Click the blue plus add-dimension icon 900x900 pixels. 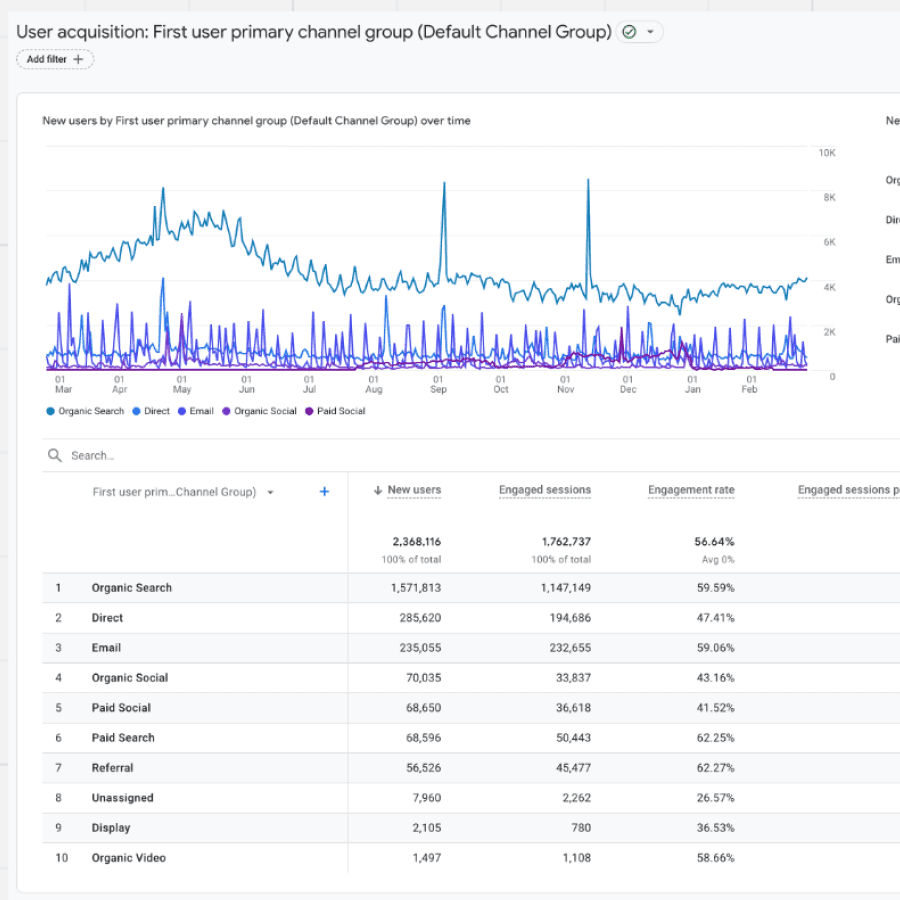point(324,491)
